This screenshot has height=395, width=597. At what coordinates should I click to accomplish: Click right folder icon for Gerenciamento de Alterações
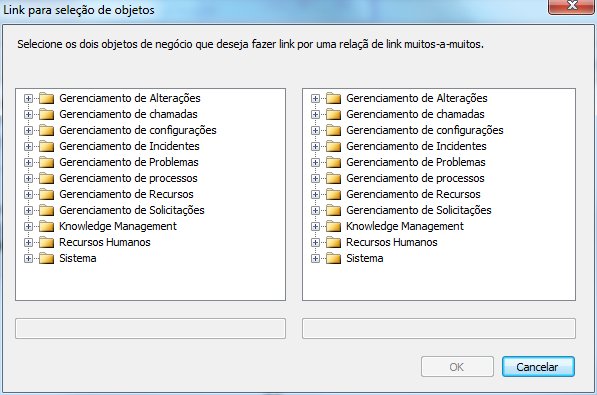(x=334, y=98)
